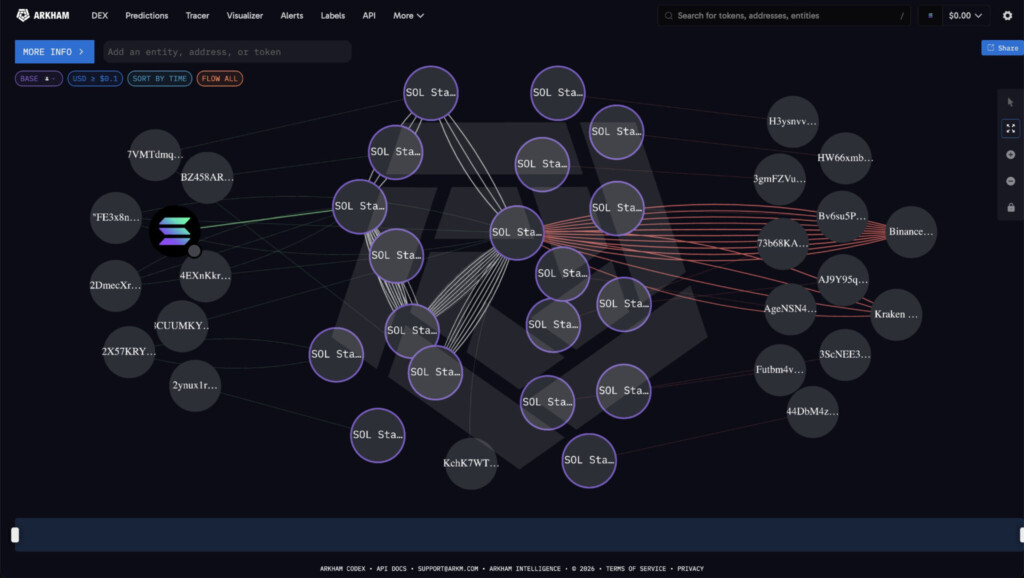The height and width of the screenshot is (578, 1024).
Task: Click the small wallet avatar beside $0.00
Action: click(x=930, y=16)
